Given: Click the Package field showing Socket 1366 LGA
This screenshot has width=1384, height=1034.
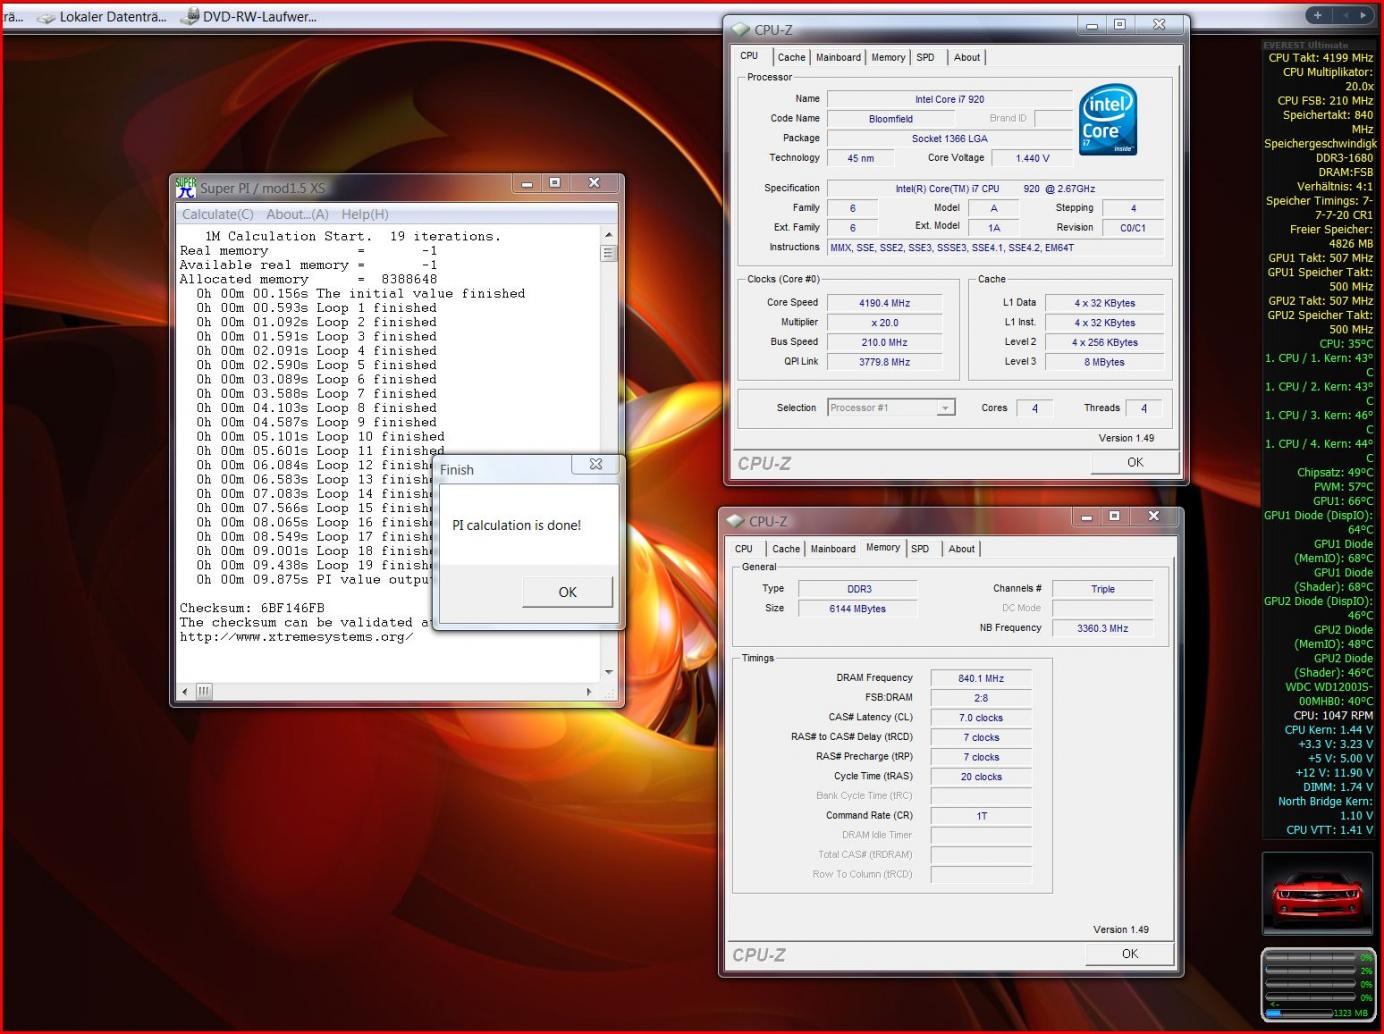Looking at the screenshot, I should (949, 139).
